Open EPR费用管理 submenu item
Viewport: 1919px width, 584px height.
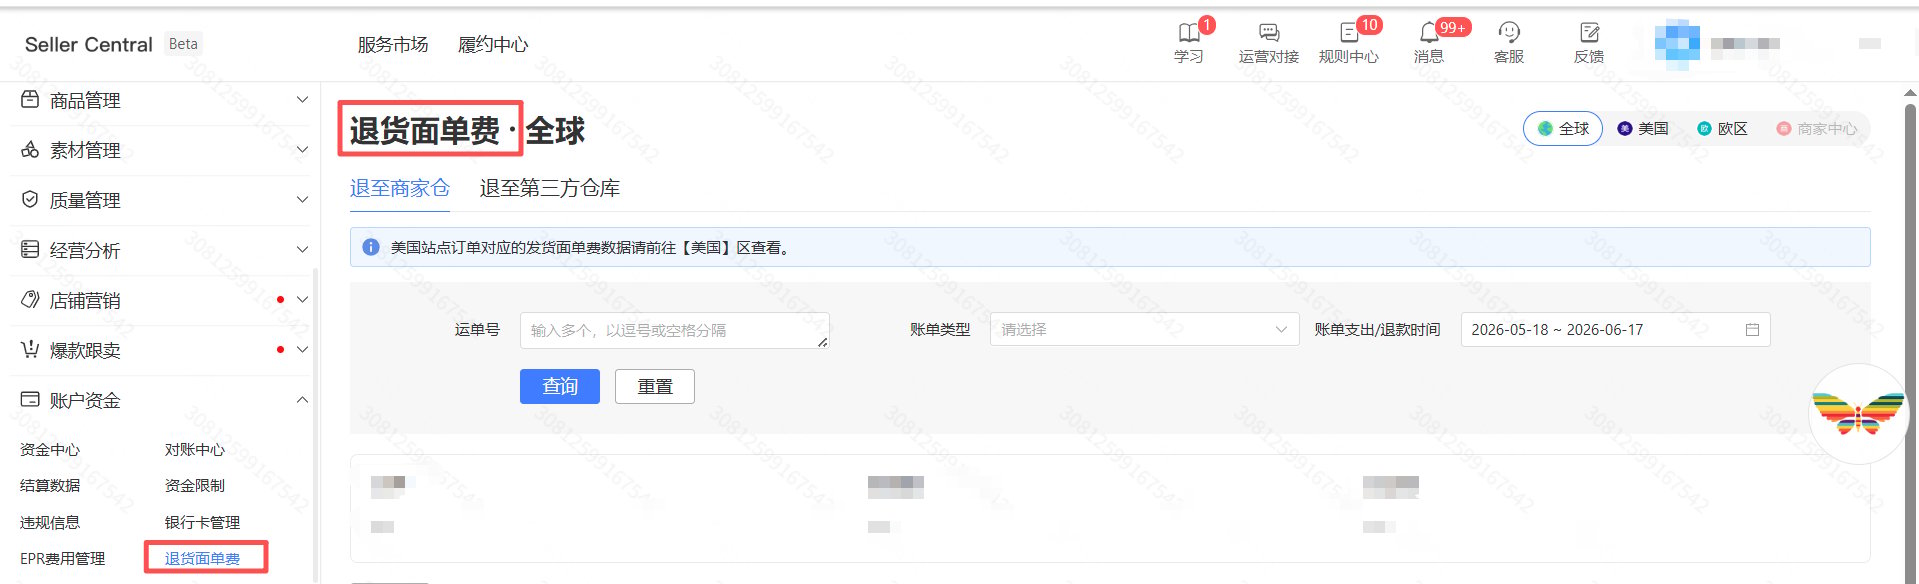[x=63, y=559]
